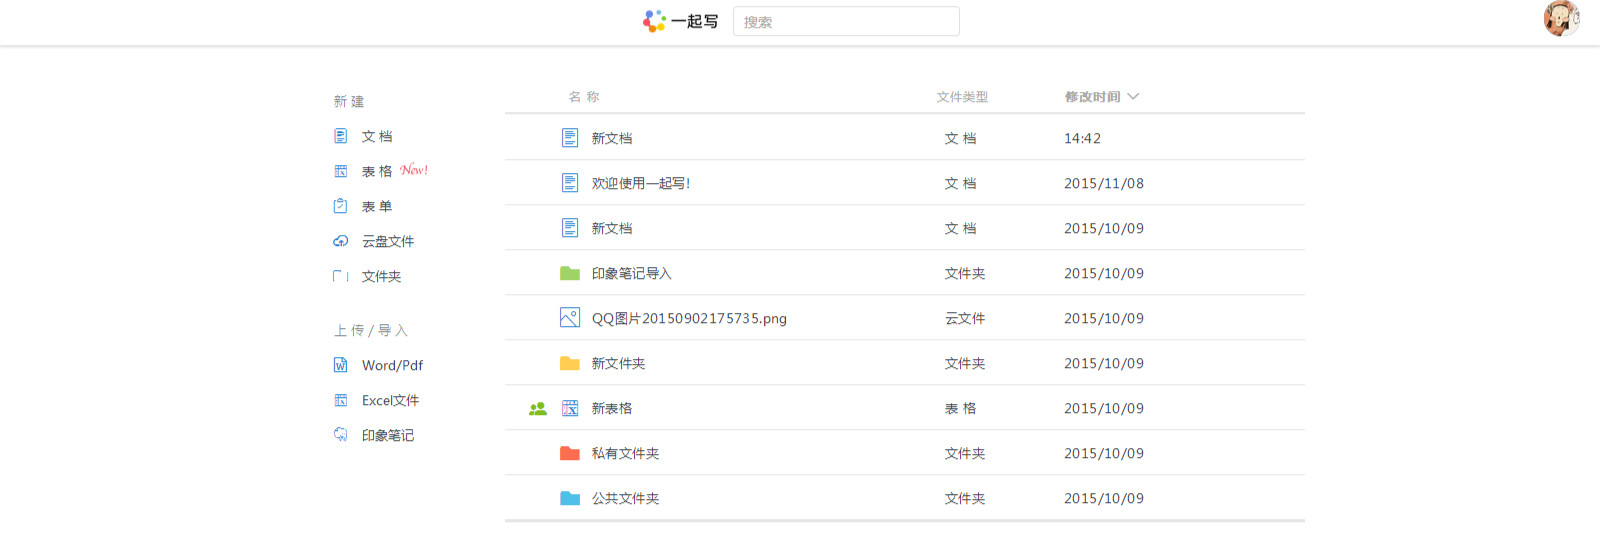
Task: Open the user avatar in the top corner
Action: [1560, 18]
